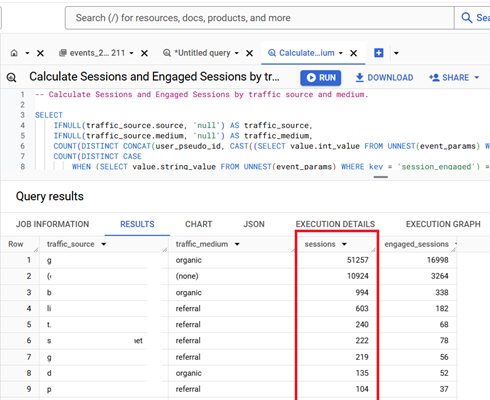Close the Calculate...ium query tab

(x=354, y=53)
